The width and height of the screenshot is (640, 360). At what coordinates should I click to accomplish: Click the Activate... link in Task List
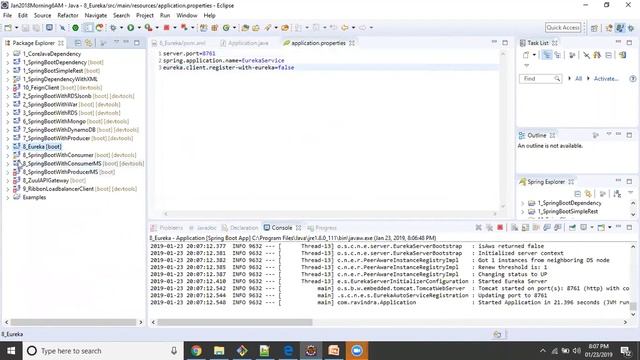click(606, 78)
